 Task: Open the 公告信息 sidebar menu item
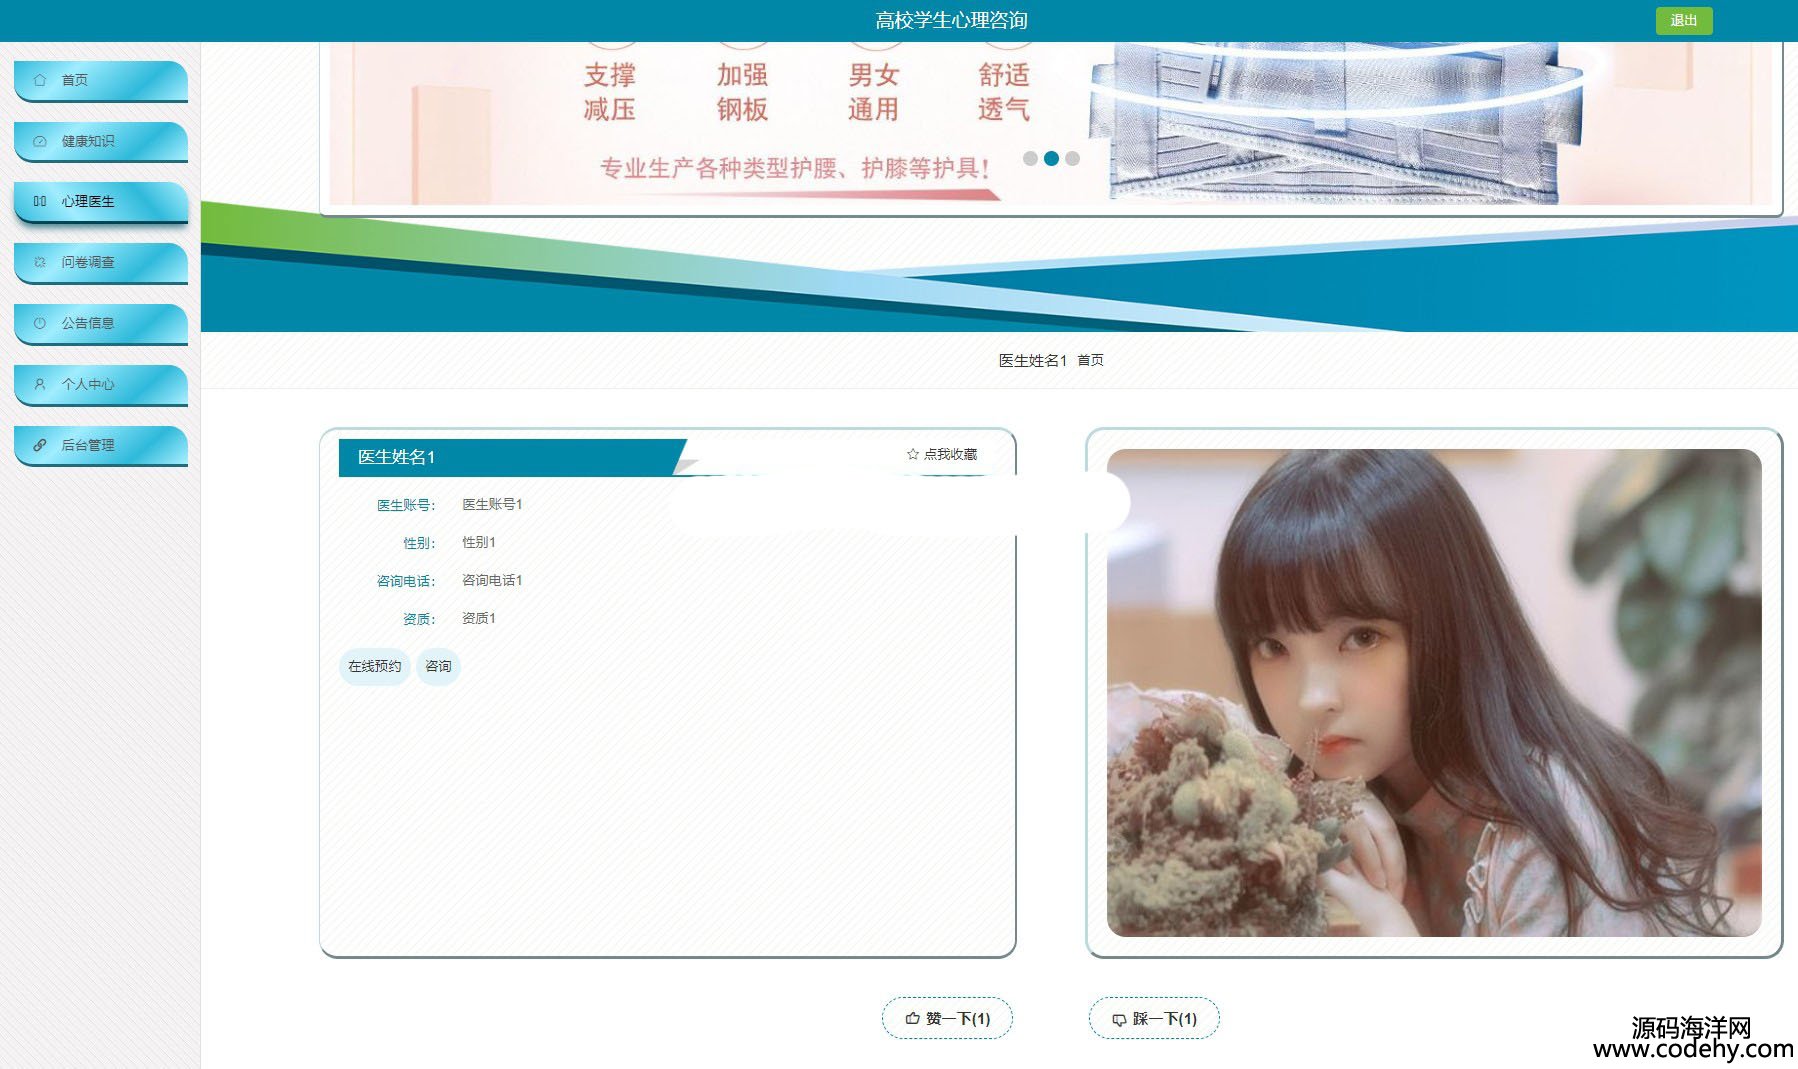101,324
